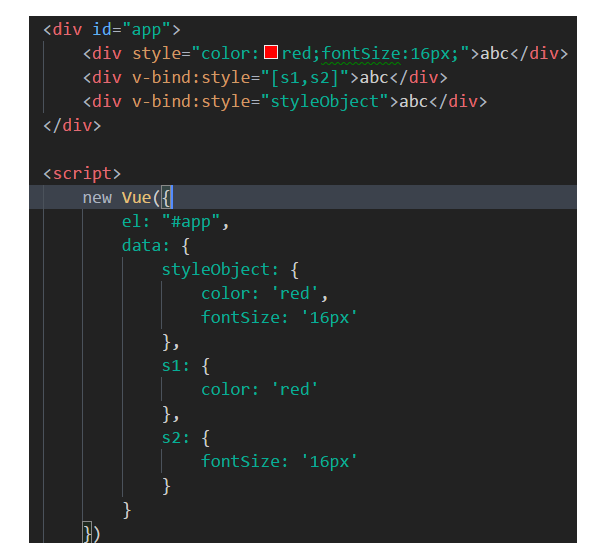Click the styleObject key in data
This screenshot has width=592, height=553.
click(216, 270)
